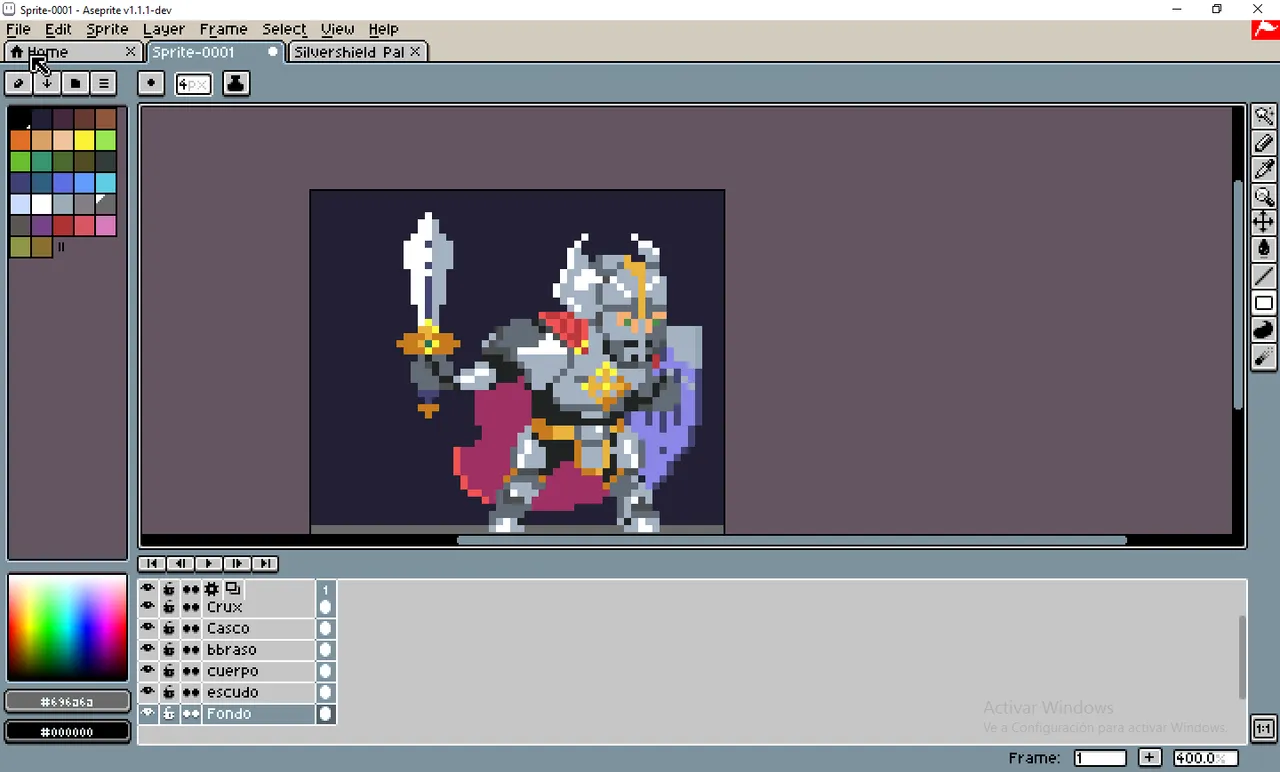Select the Line tool
This screenshot has height=772, width=1280.
(x=1264, y=276)
